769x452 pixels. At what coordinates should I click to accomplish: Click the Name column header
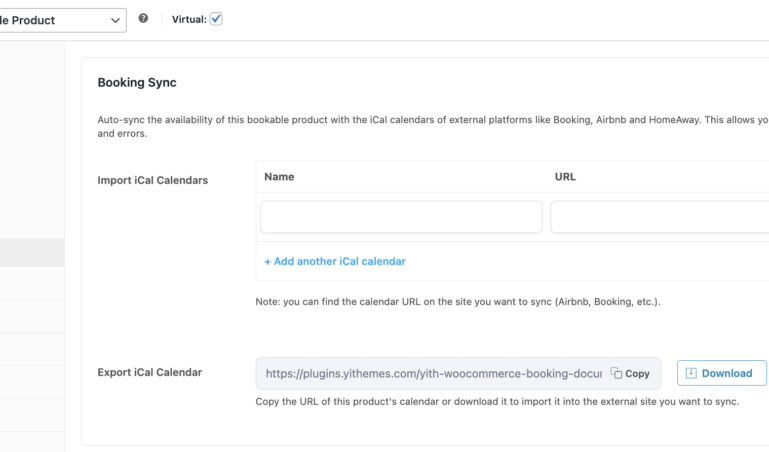point(279,177)
